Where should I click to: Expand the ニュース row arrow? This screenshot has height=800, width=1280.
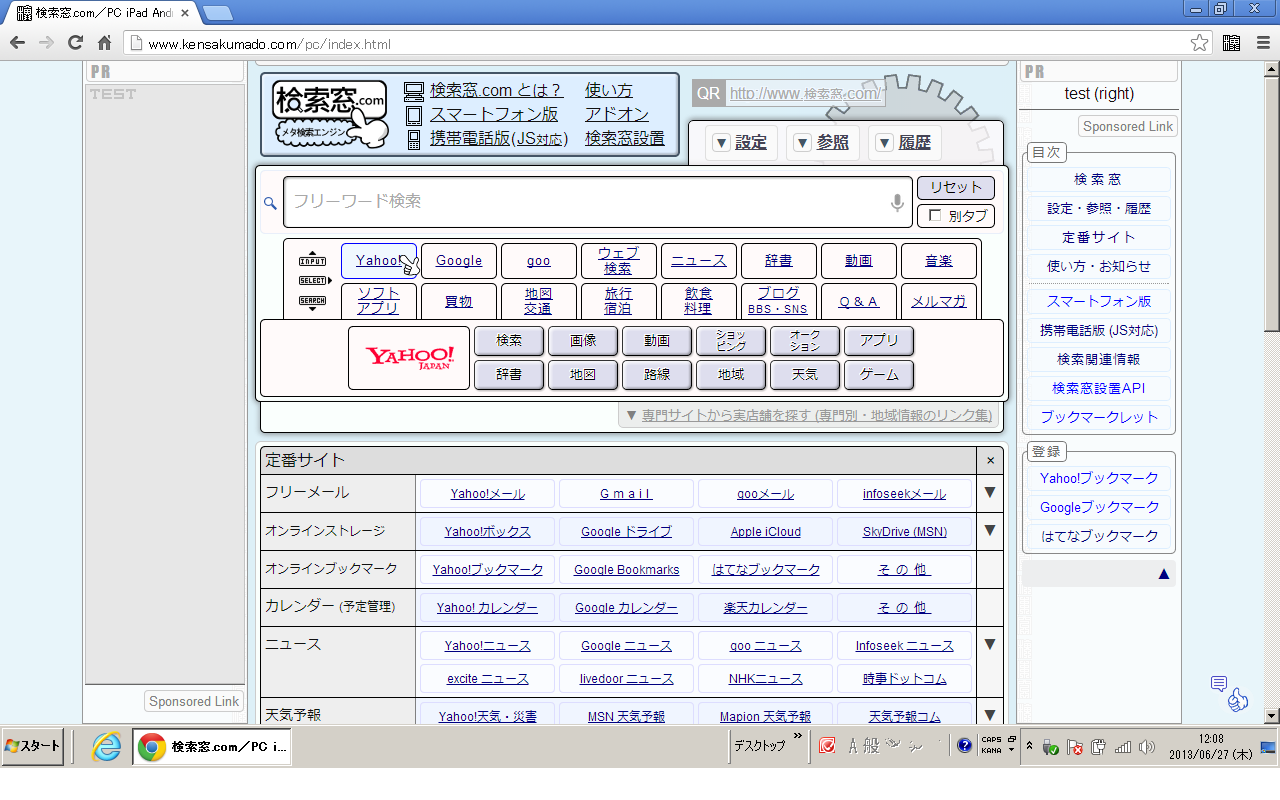990,644
